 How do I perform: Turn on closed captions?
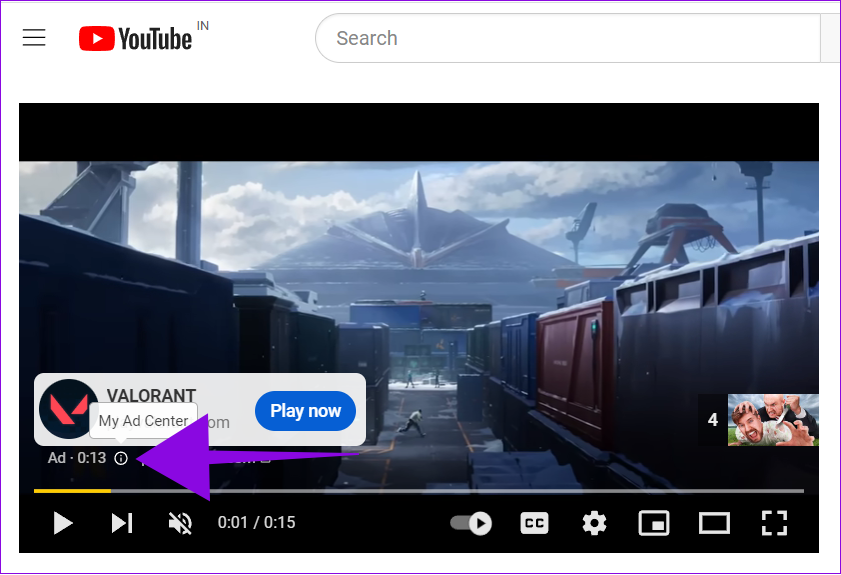click(534, 523)
